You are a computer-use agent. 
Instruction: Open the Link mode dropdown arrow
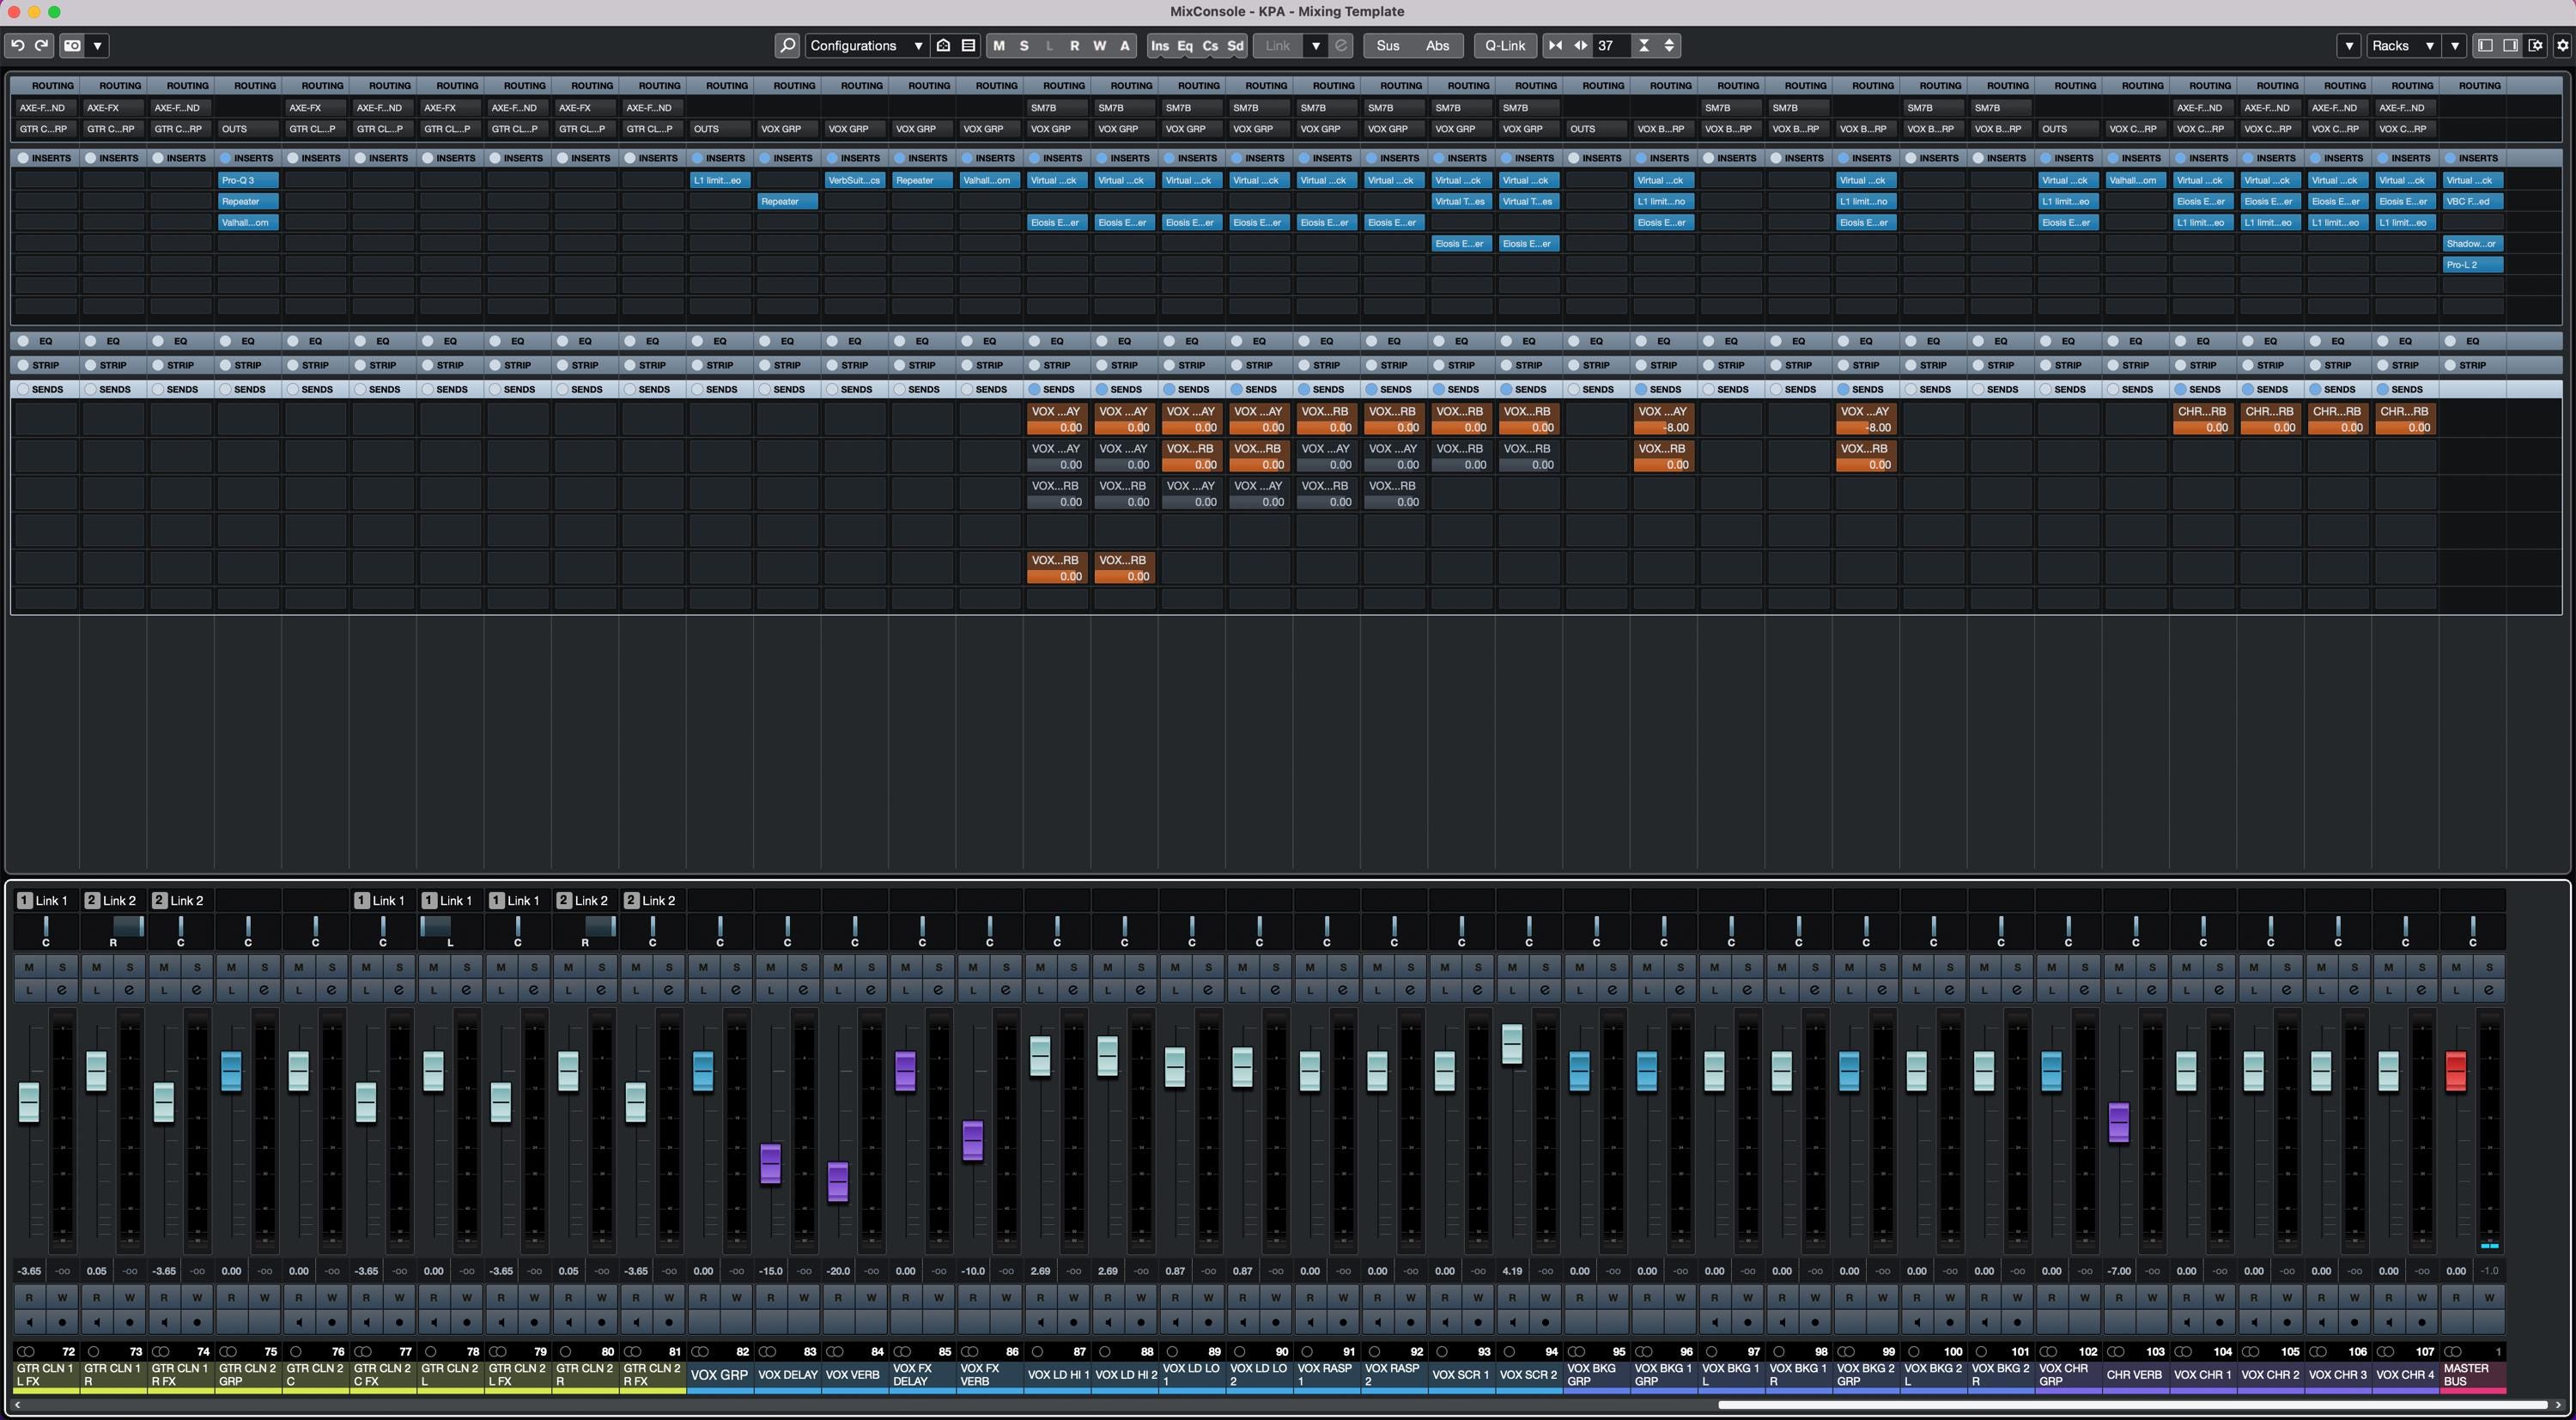tap(1316, 45)
